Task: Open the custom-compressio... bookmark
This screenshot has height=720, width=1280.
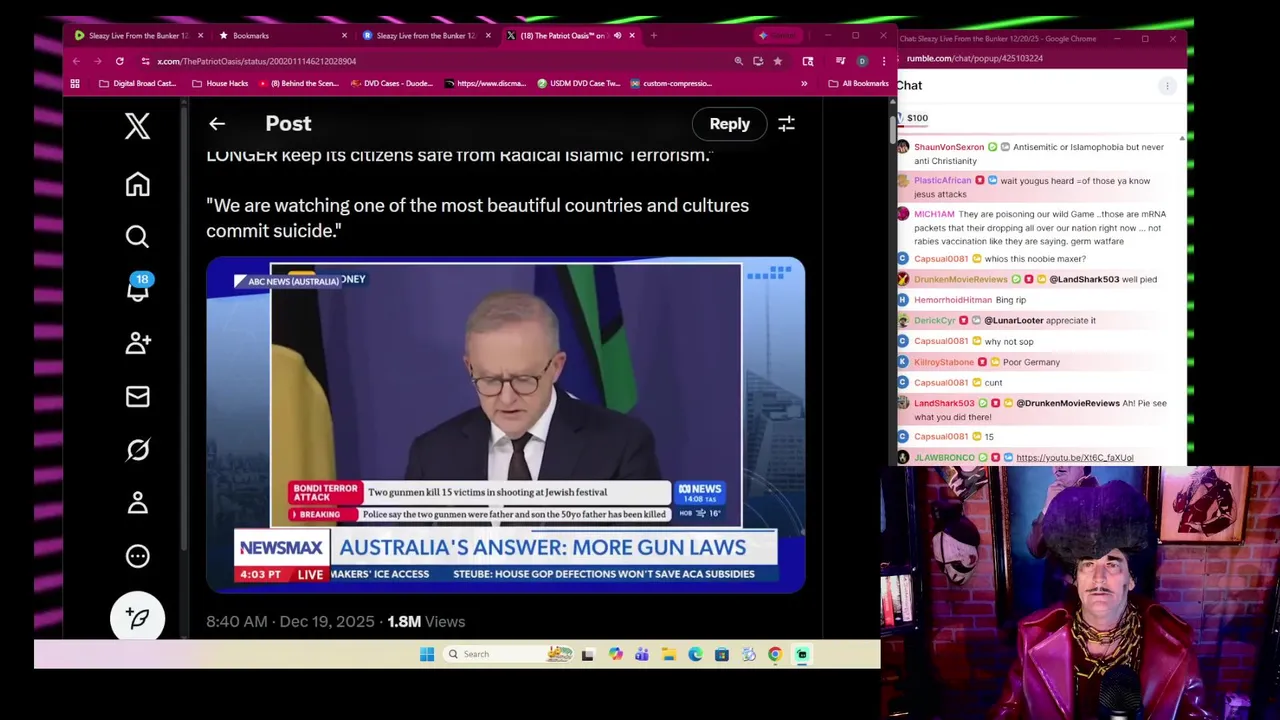Action: [x=671, y=84]
